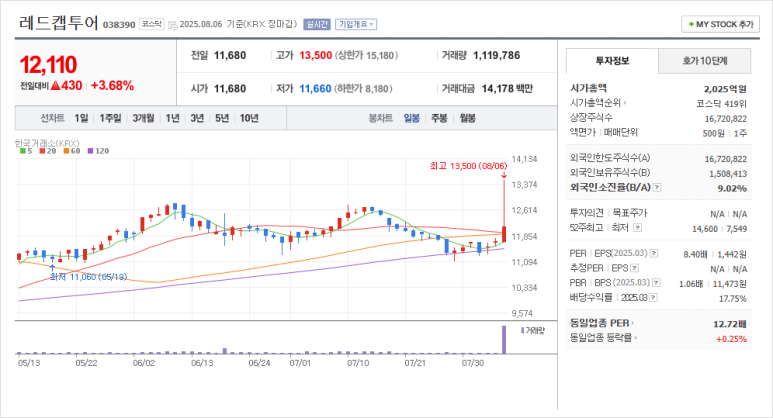Viewport: 773px width, 418px height.
Task: Select the 3년 line chart period
Action: tap(197, 118)
